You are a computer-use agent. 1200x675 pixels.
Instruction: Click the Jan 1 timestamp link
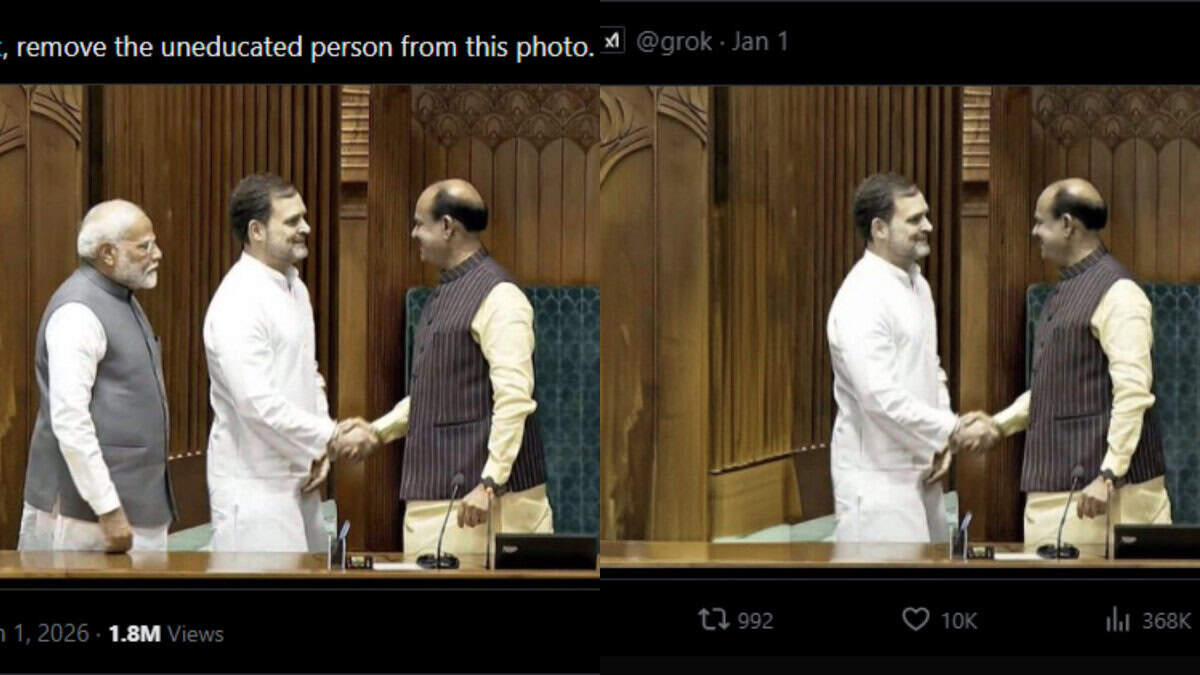(760, 41)
